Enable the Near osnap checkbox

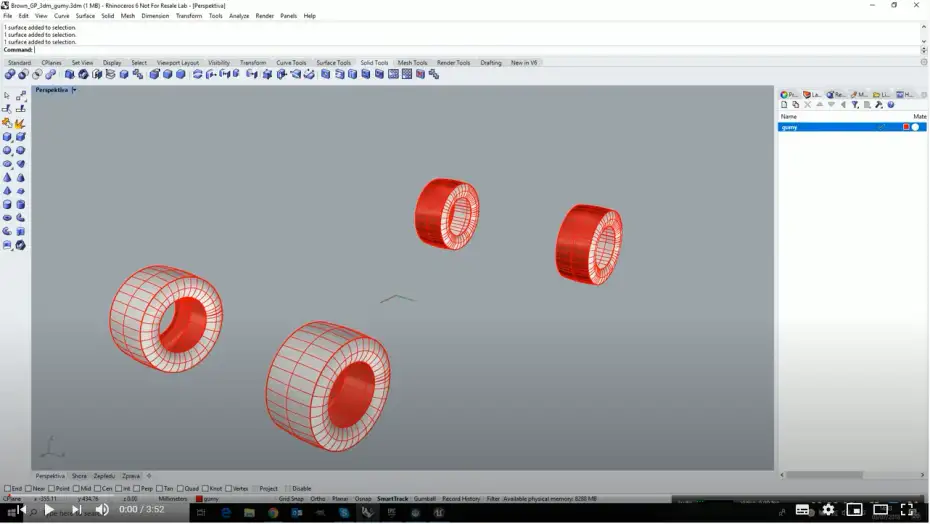click(28, 489)
